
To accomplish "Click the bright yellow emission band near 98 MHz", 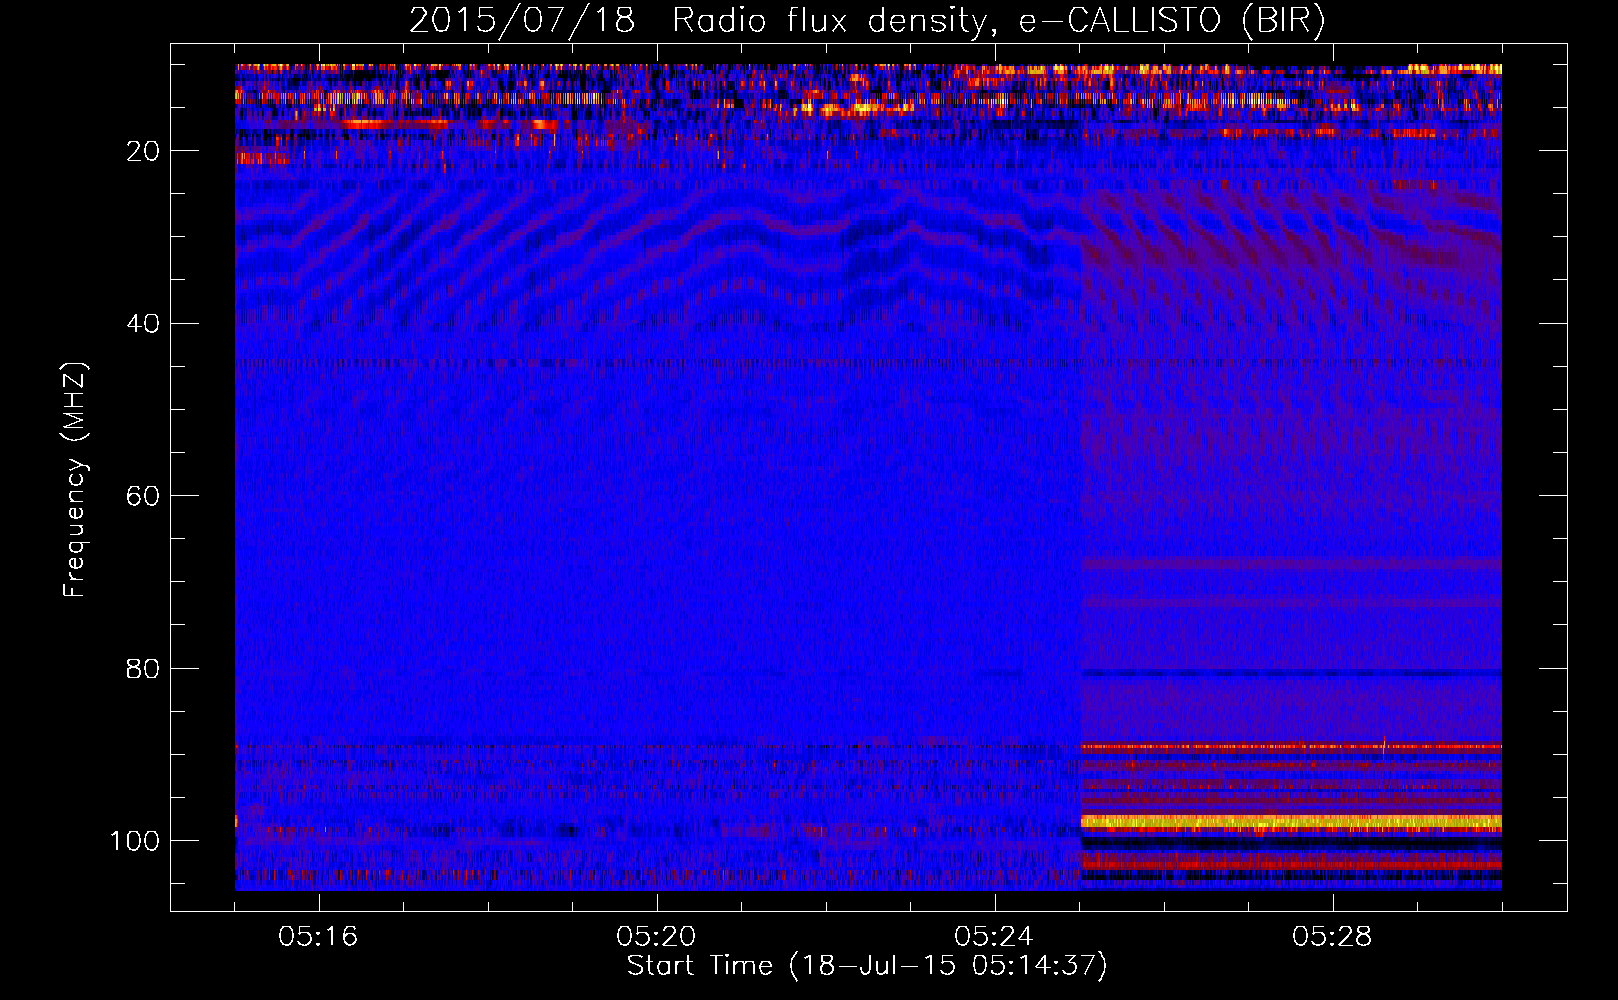I will [1291, 822].
